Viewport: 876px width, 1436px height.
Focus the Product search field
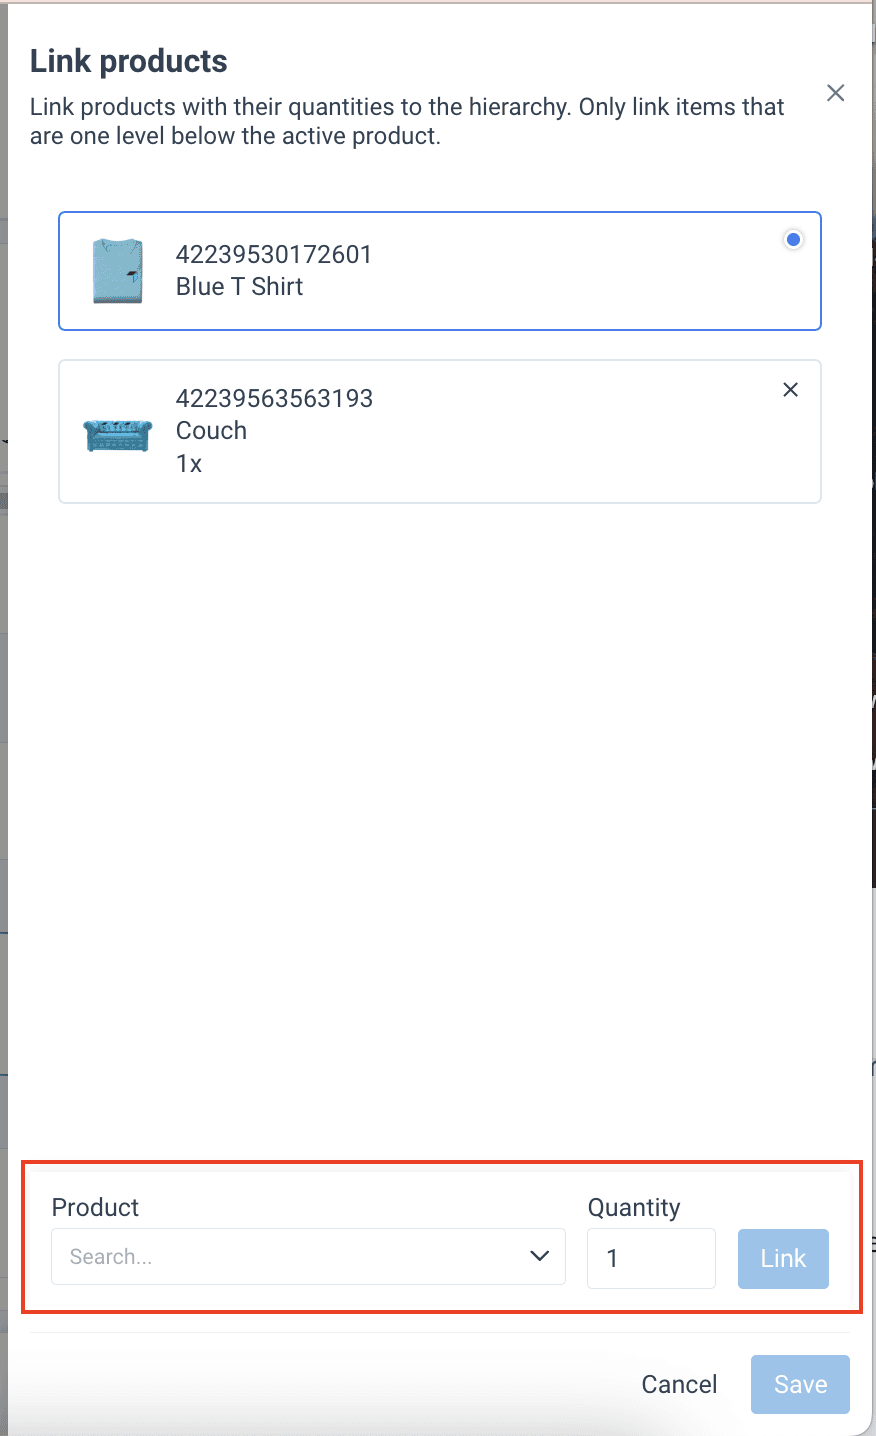tap(290, 1257)
